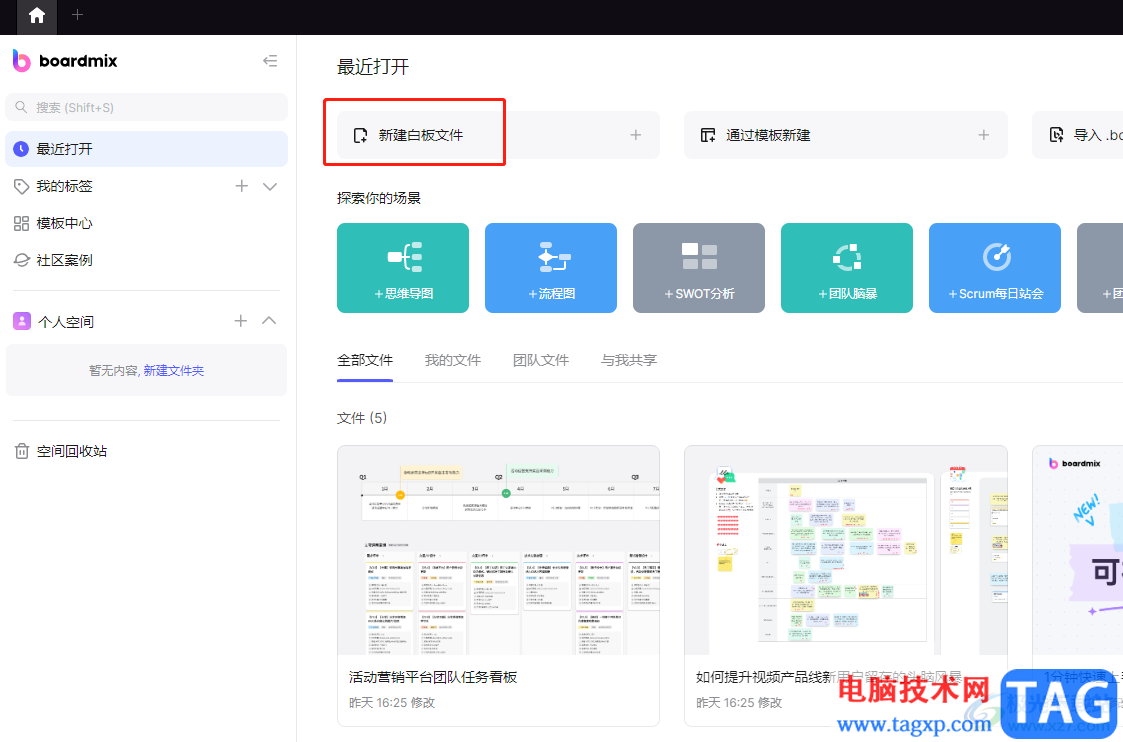The width and height of the screenshot is (1123, 742).
Task: Open a new tab with plus icon
Action: tap(77, 14)
